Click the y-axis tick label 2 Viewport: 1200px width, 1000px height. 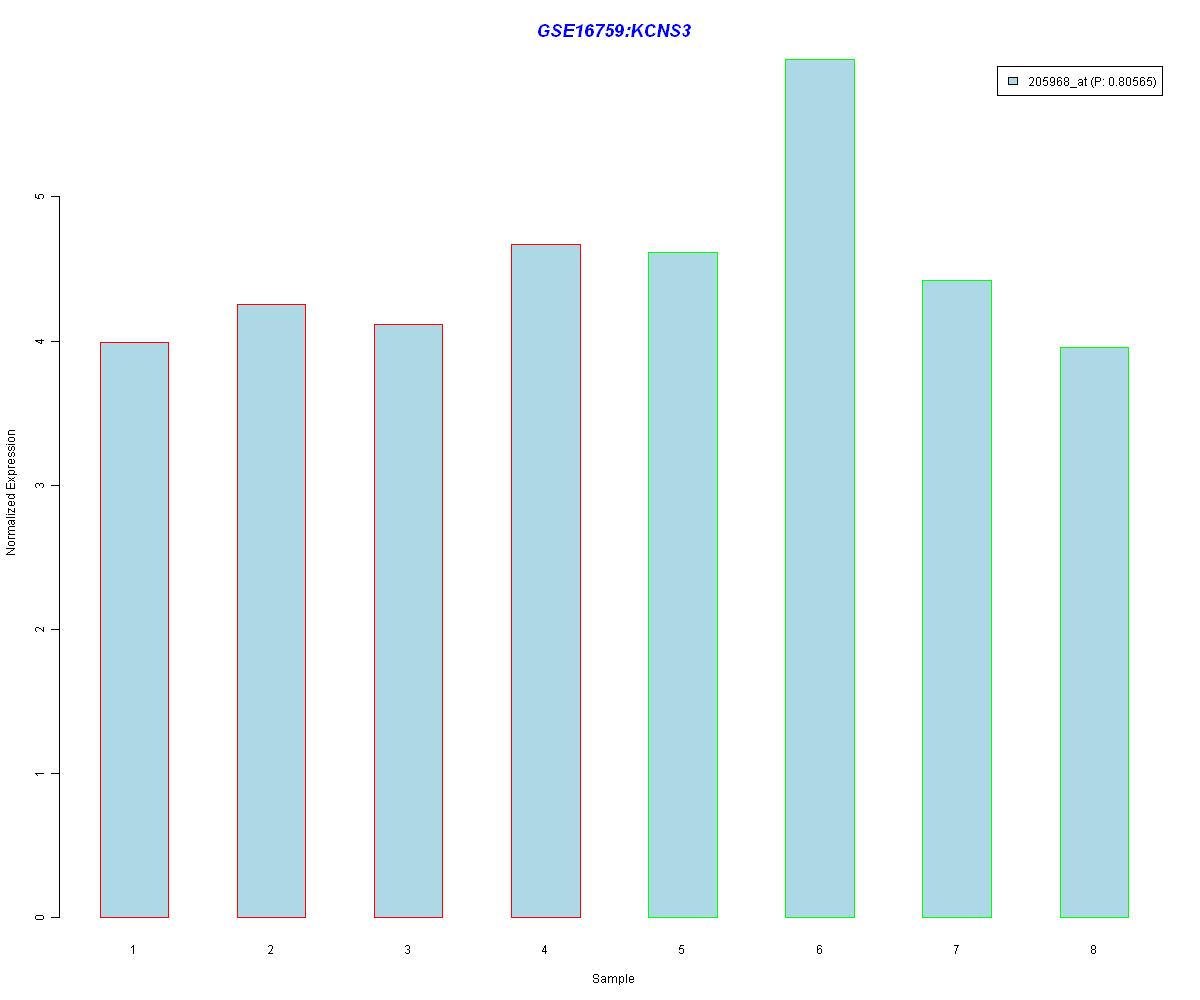click(x=41, y=629)
